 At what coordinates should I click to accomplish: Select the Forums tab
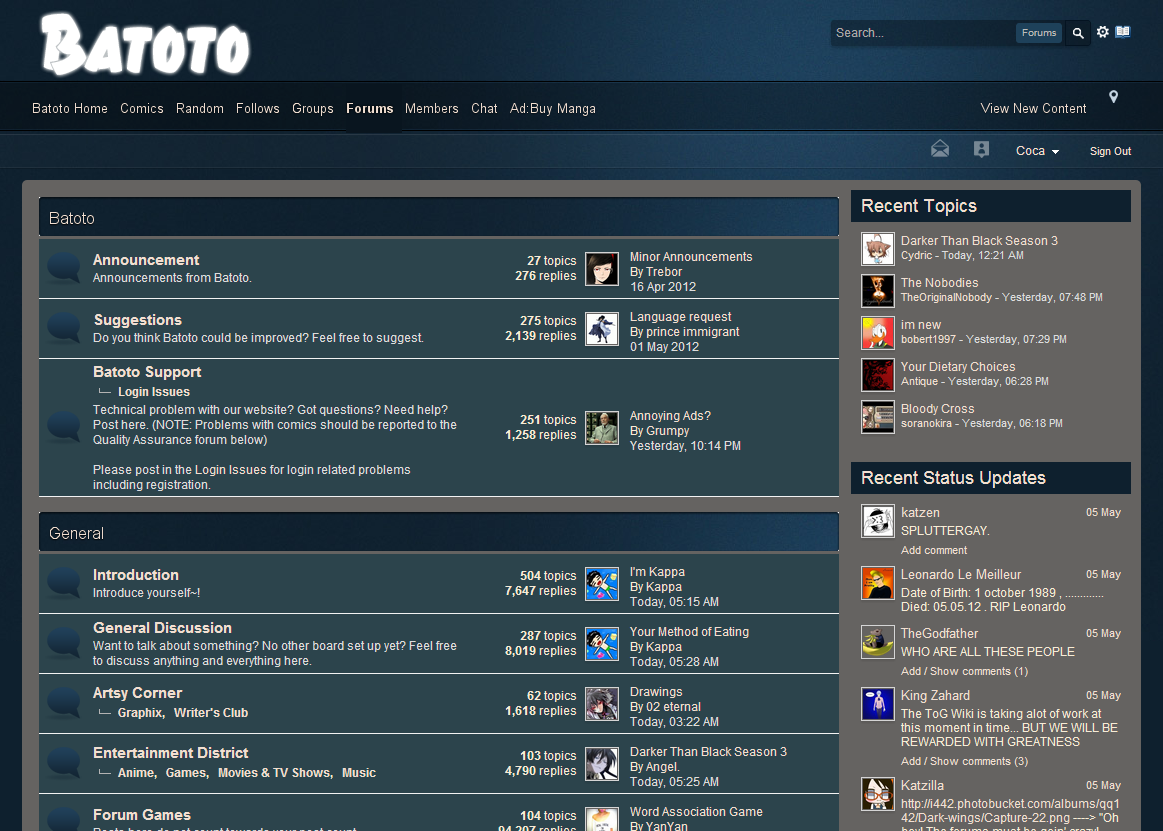point(369,108)
